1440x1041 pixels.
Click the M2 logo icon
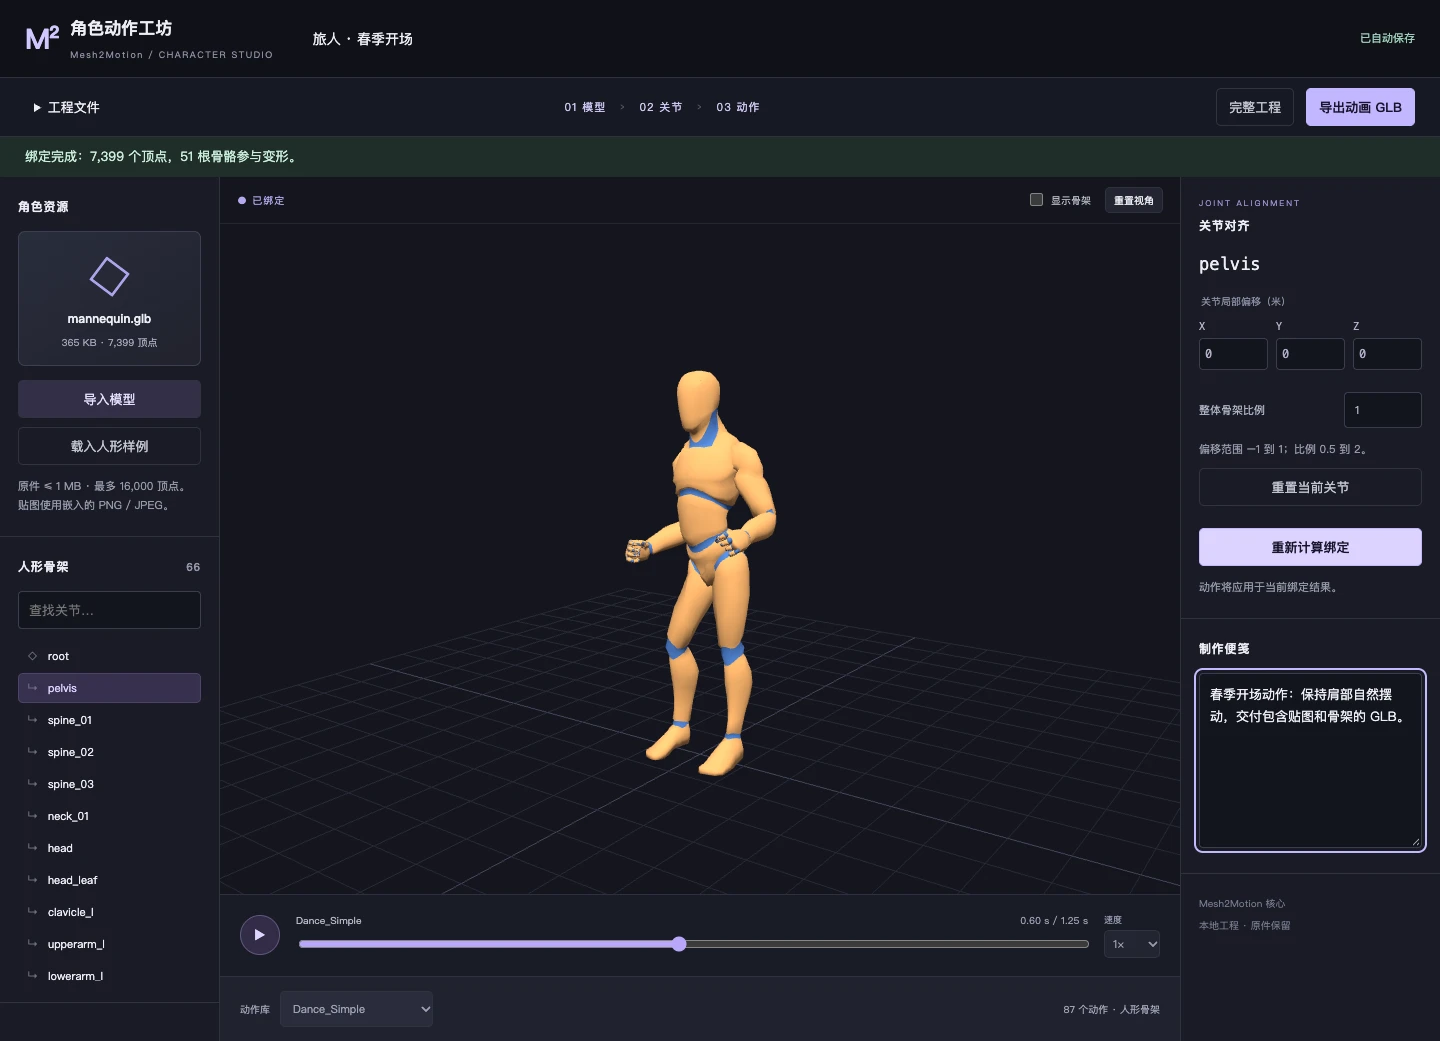tap(42, 38)
